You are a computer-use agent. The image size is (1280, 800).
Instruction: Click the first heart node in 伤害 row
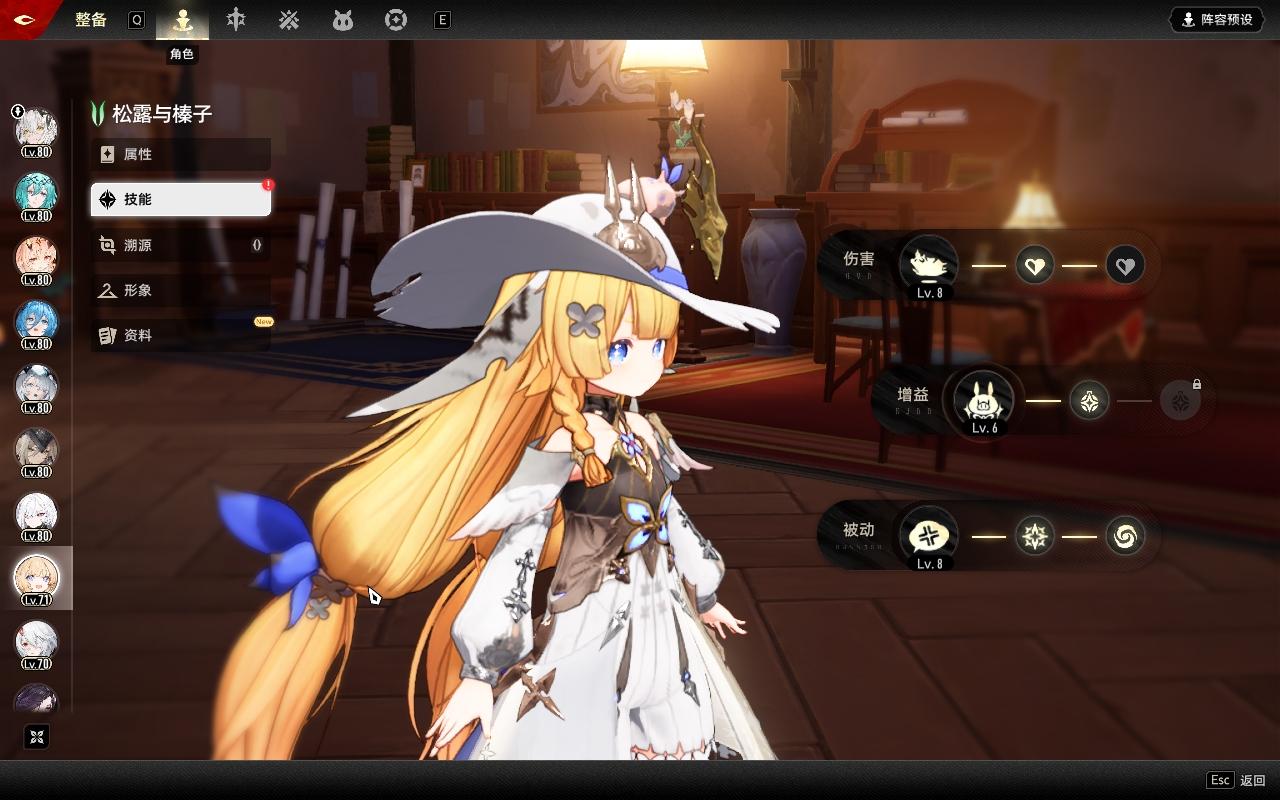(x=1035, y=266)
